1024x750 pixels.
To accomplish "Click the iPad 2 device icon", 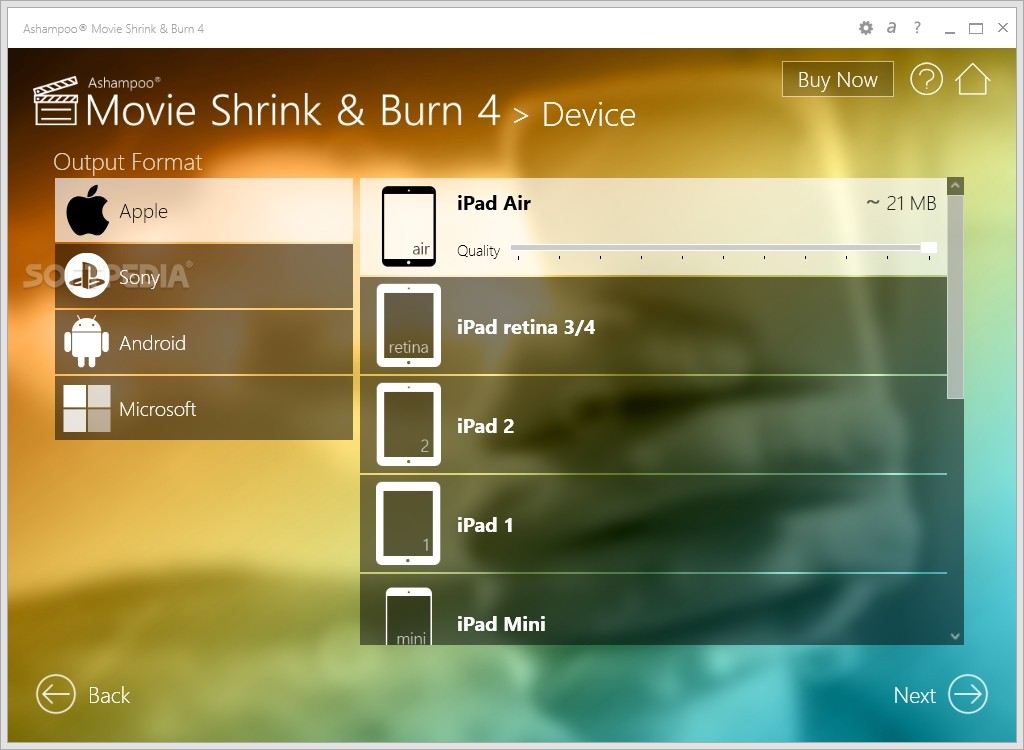I will coord(409,425).
